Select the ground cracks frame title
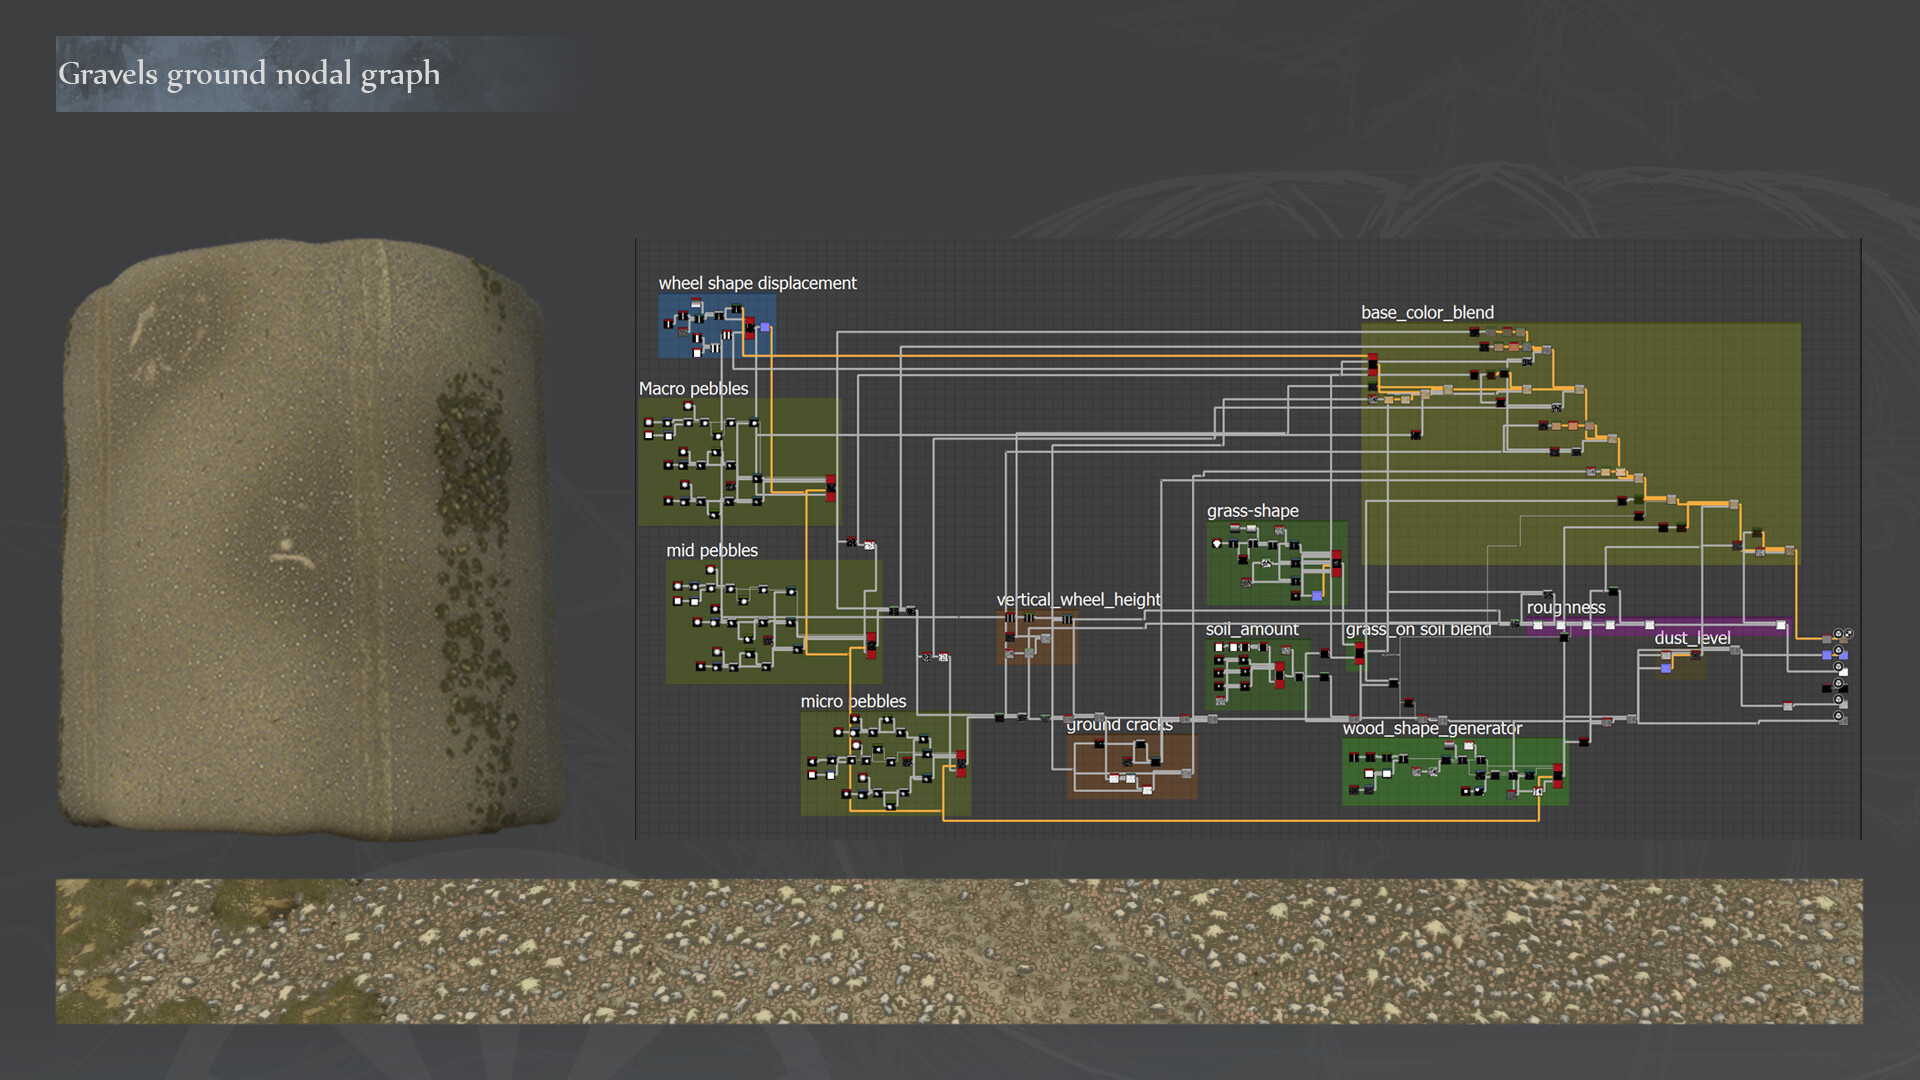The width and height of the screenshot is (1920, 1080). [x=1118, y=725]
